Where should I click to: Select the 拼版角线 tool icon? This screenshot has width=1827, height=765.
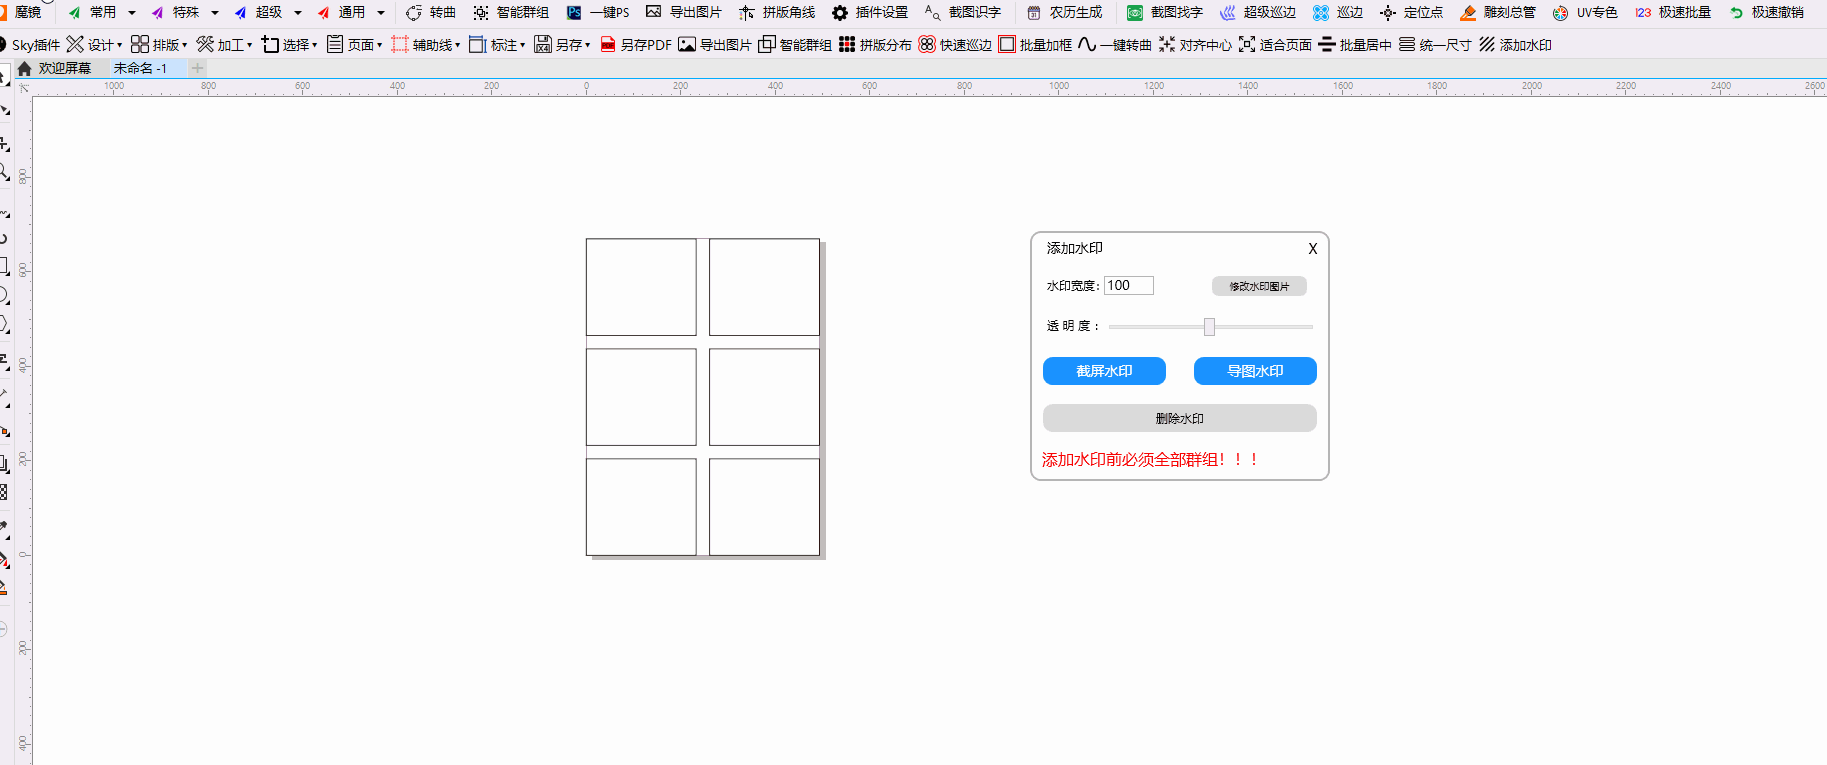(747, 13)
